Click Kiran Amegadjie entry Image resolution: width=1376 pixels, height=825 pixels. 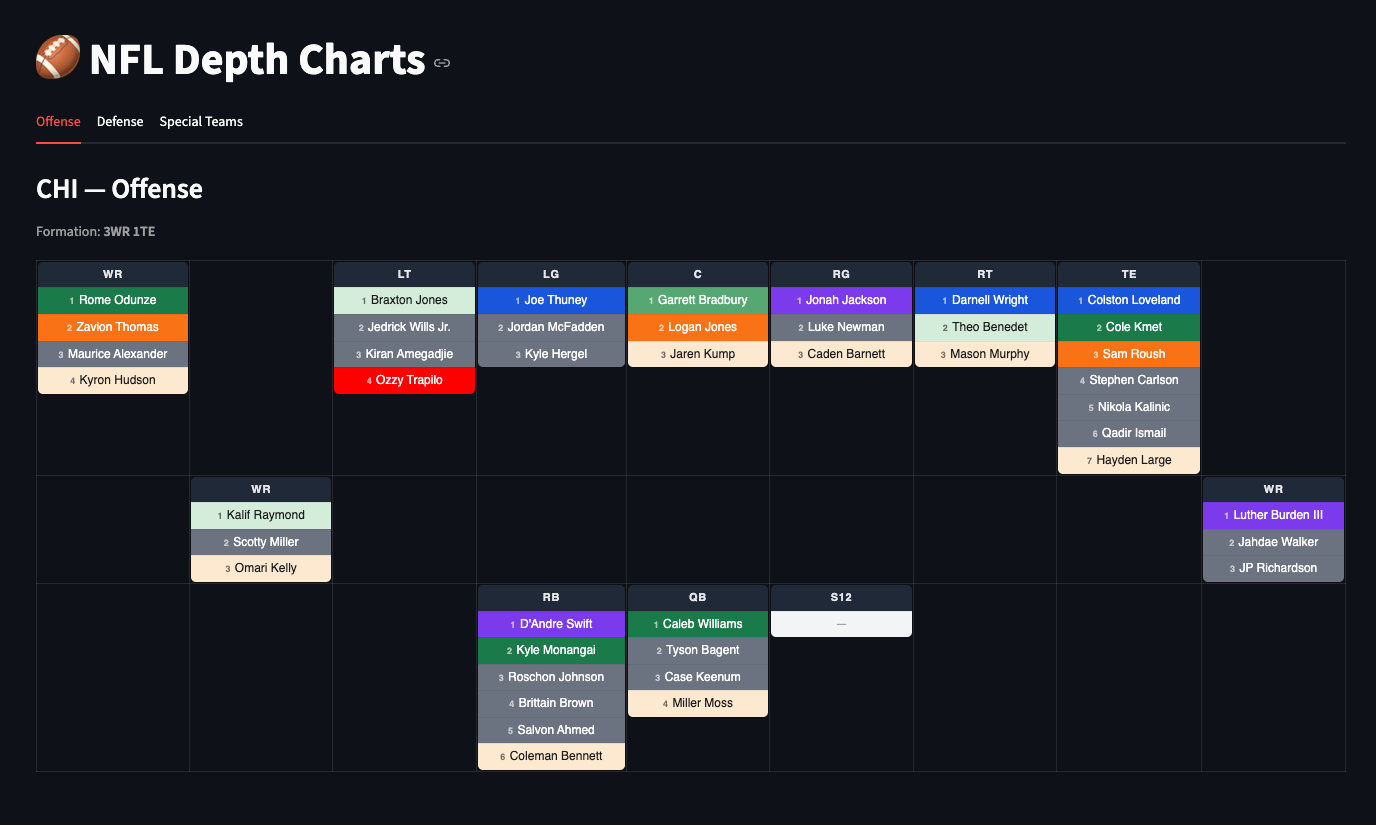404,354
